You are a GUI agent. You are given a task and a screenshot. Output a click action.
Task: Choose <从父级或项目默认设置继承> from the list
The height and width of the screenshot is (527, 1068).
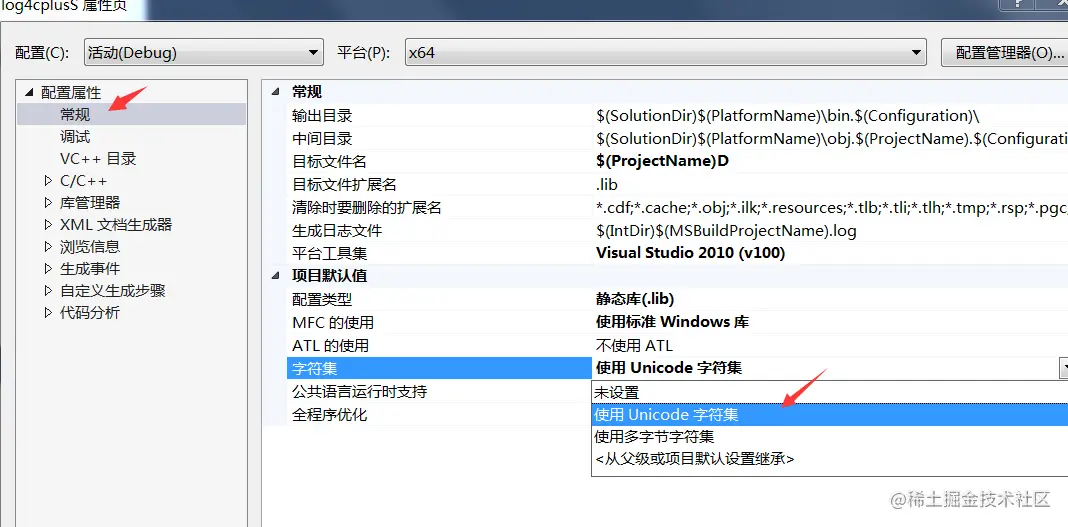tap(830, 459)
